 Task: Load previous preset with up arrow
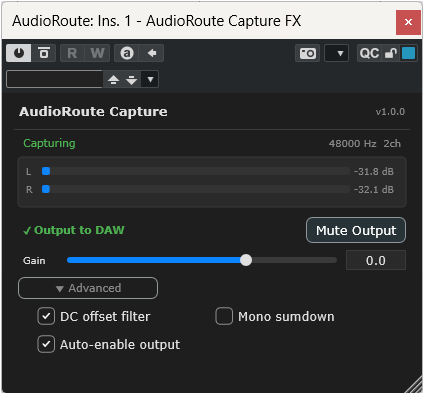113,80
